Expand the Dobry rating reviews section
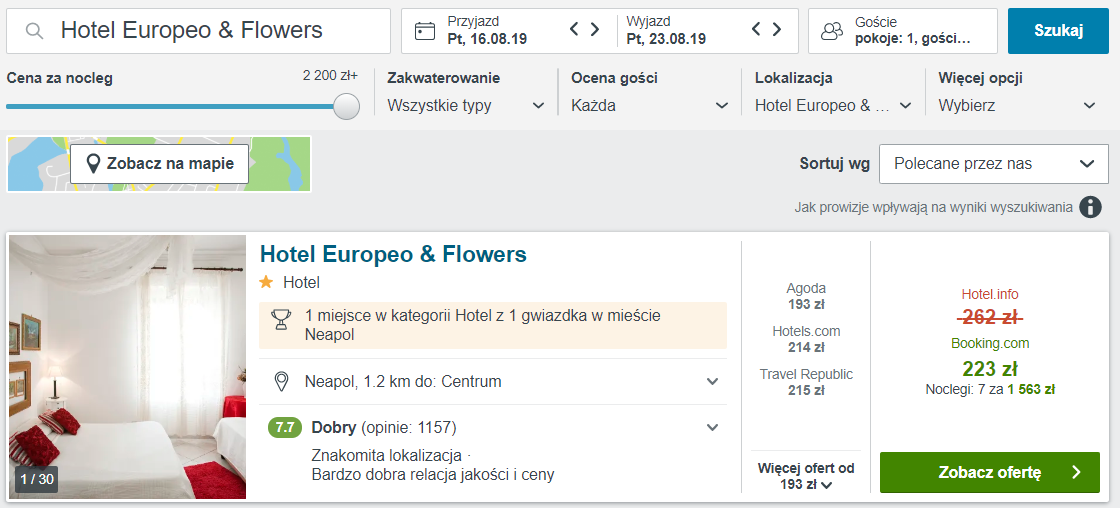The height and width of the screenshot is (508, 1120). coord(712,428)
